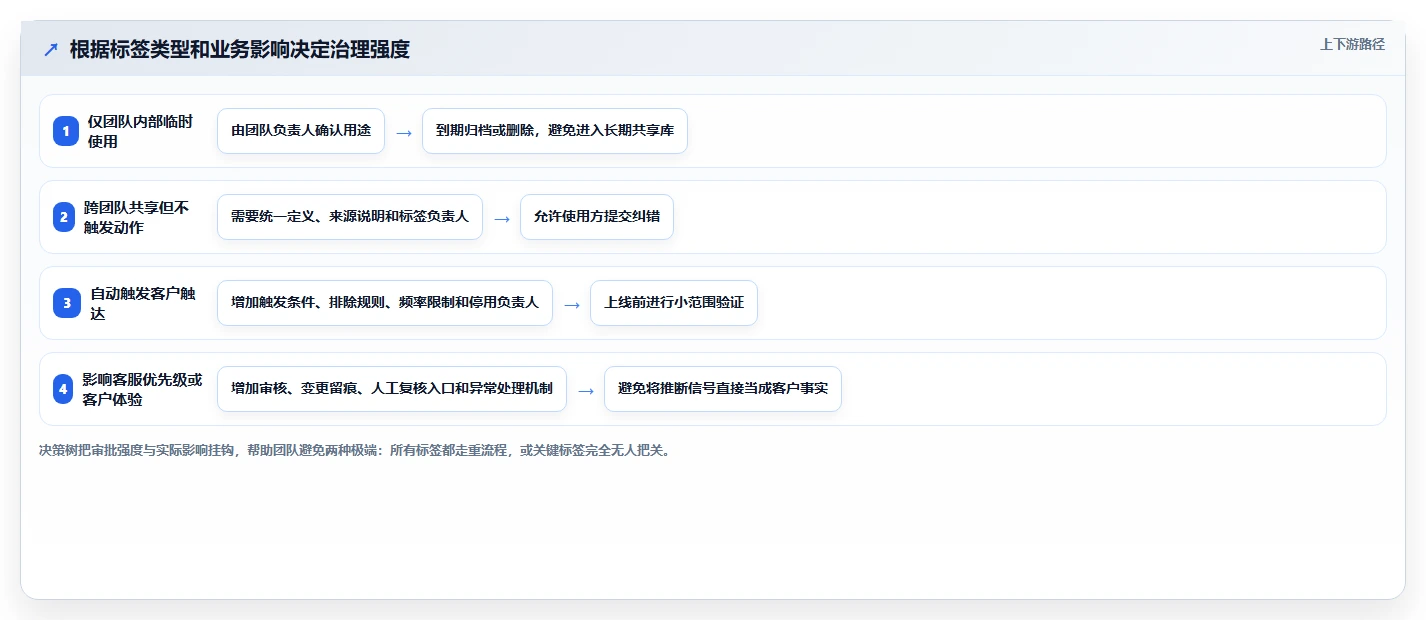The height and width of the screenshot is (620, 1426).
Task: Click the number 2 step badge
Action: pos(66,217)
